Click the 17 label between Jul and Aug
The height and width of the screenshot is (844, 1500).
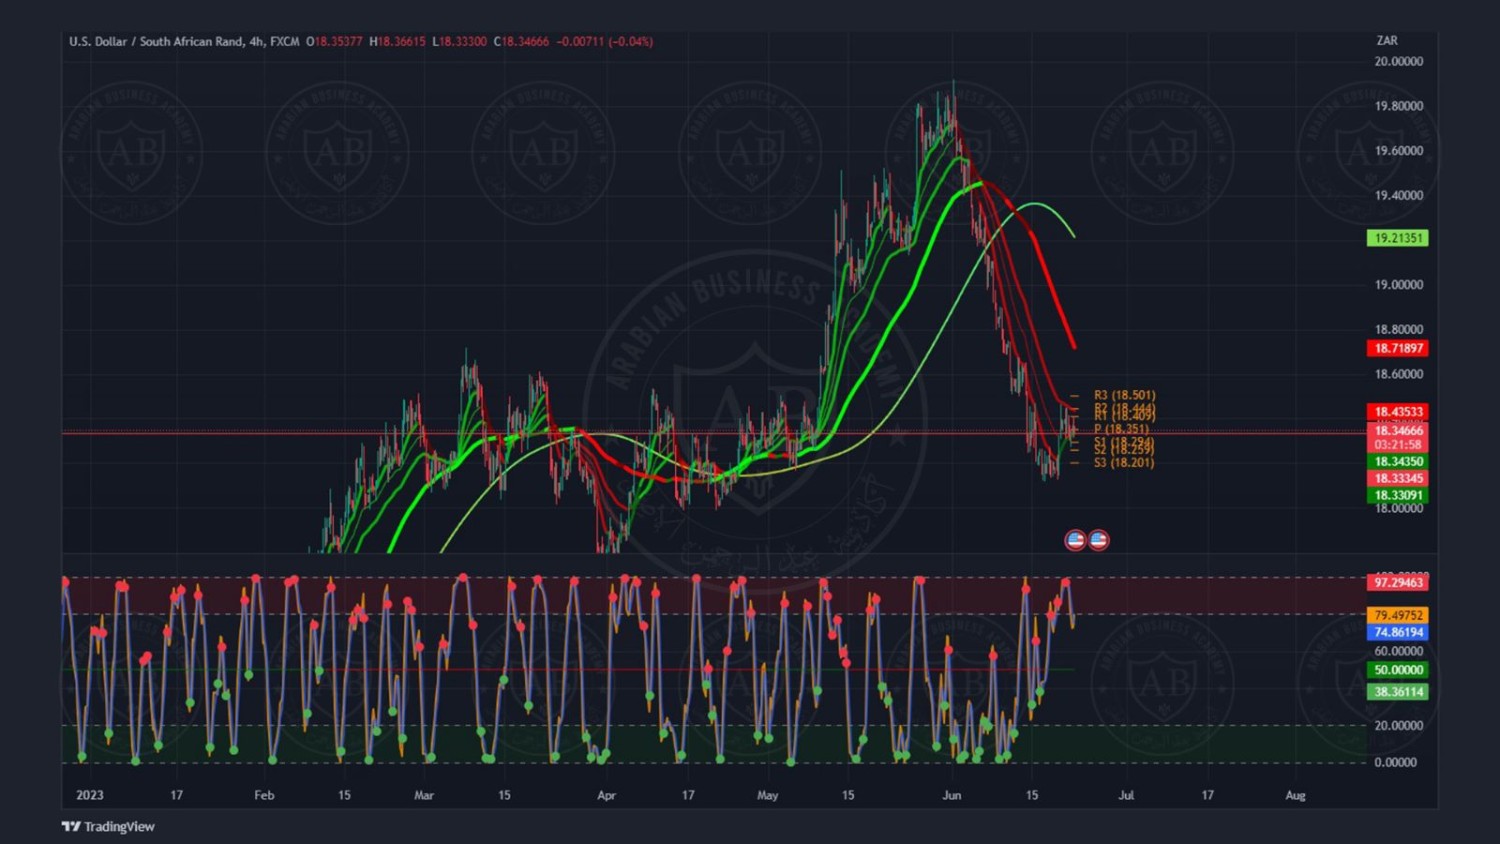tap(1208, 796)
